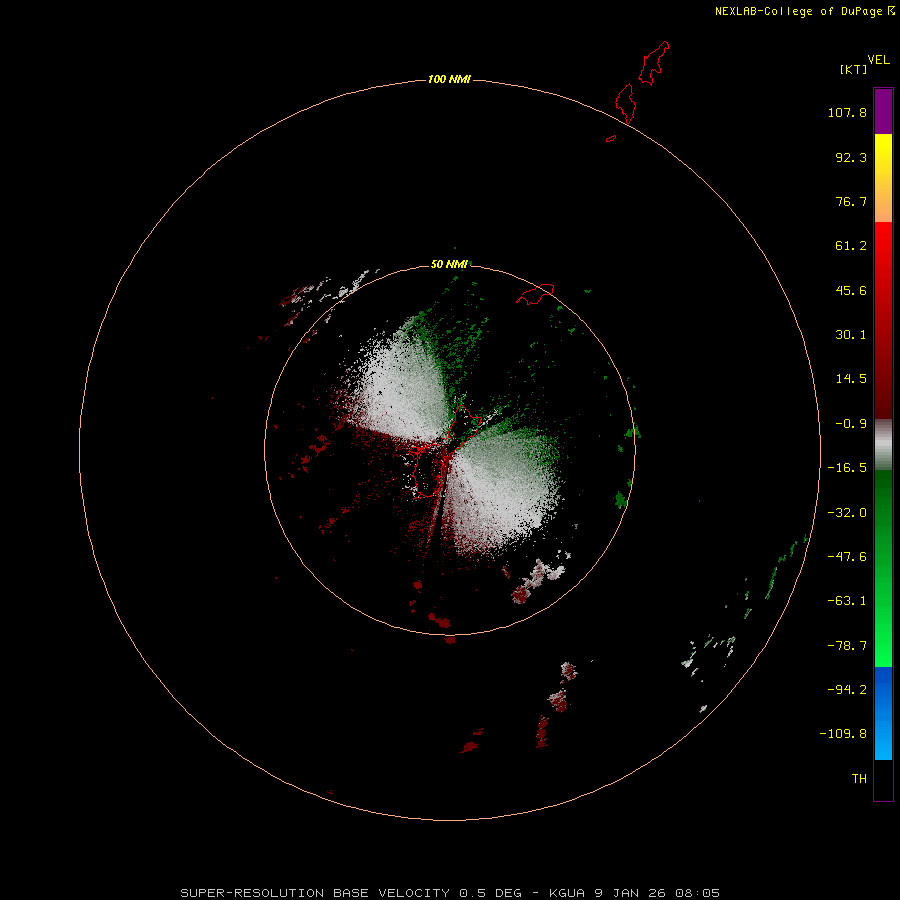Click the VEL legend title
900x900 pixels.
[x=878, y=60]
